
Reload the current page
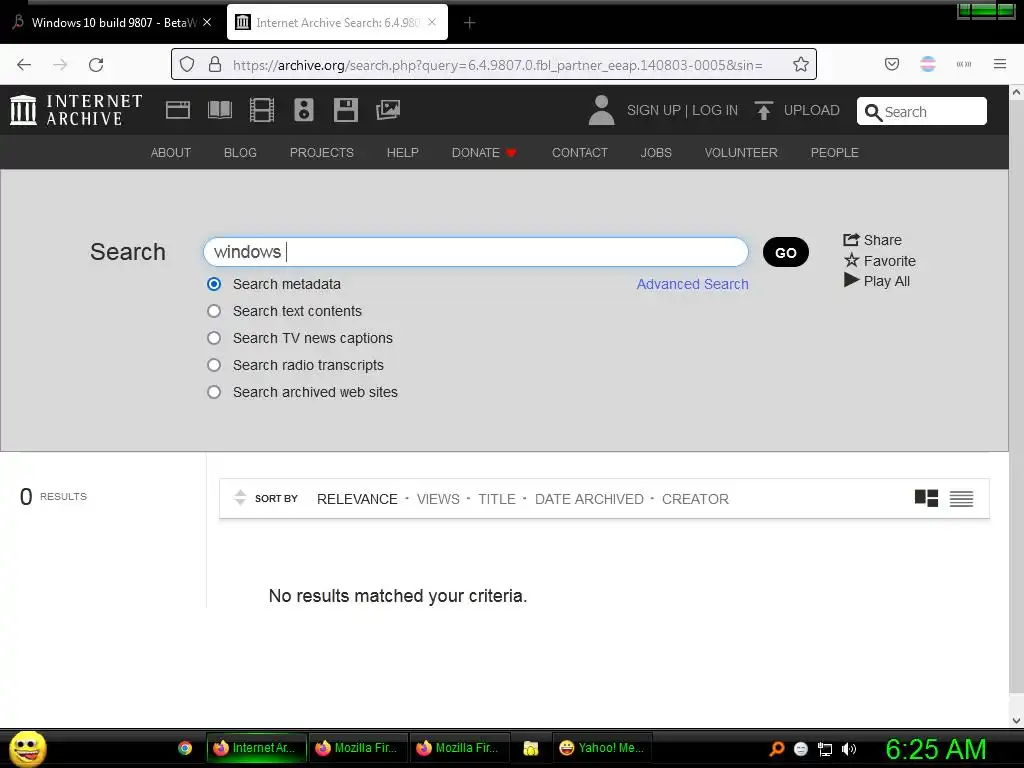[x=96, y=65]
